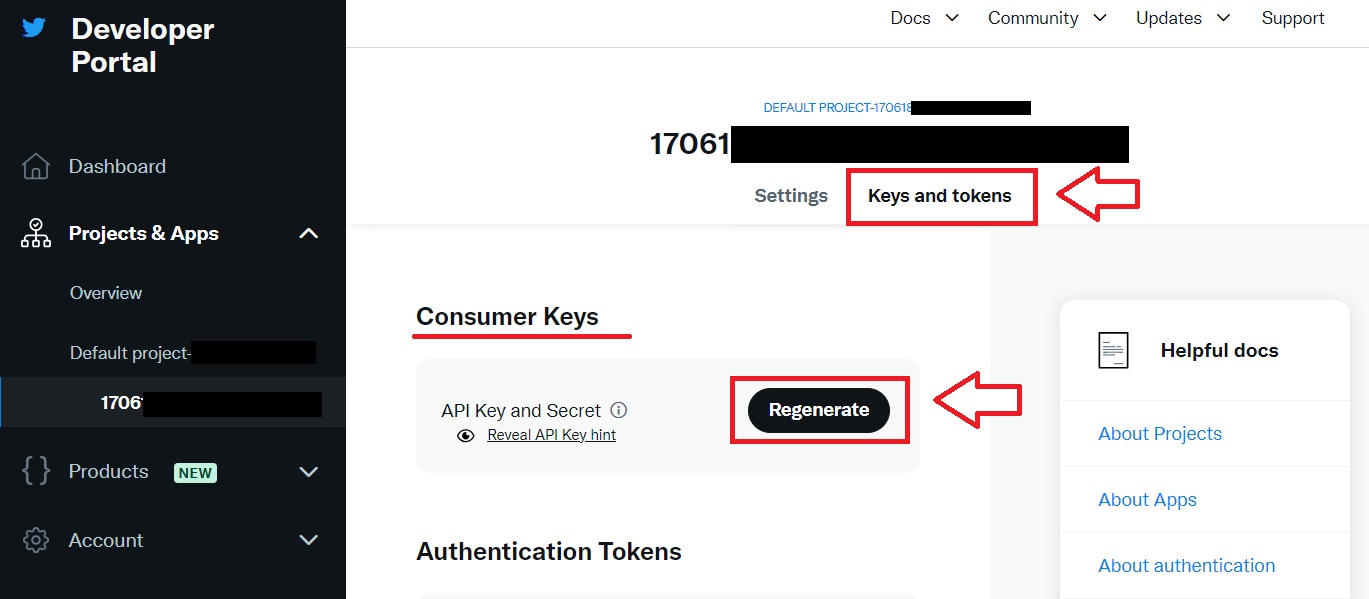Open the About authentication link

[x=1187, y=565]
